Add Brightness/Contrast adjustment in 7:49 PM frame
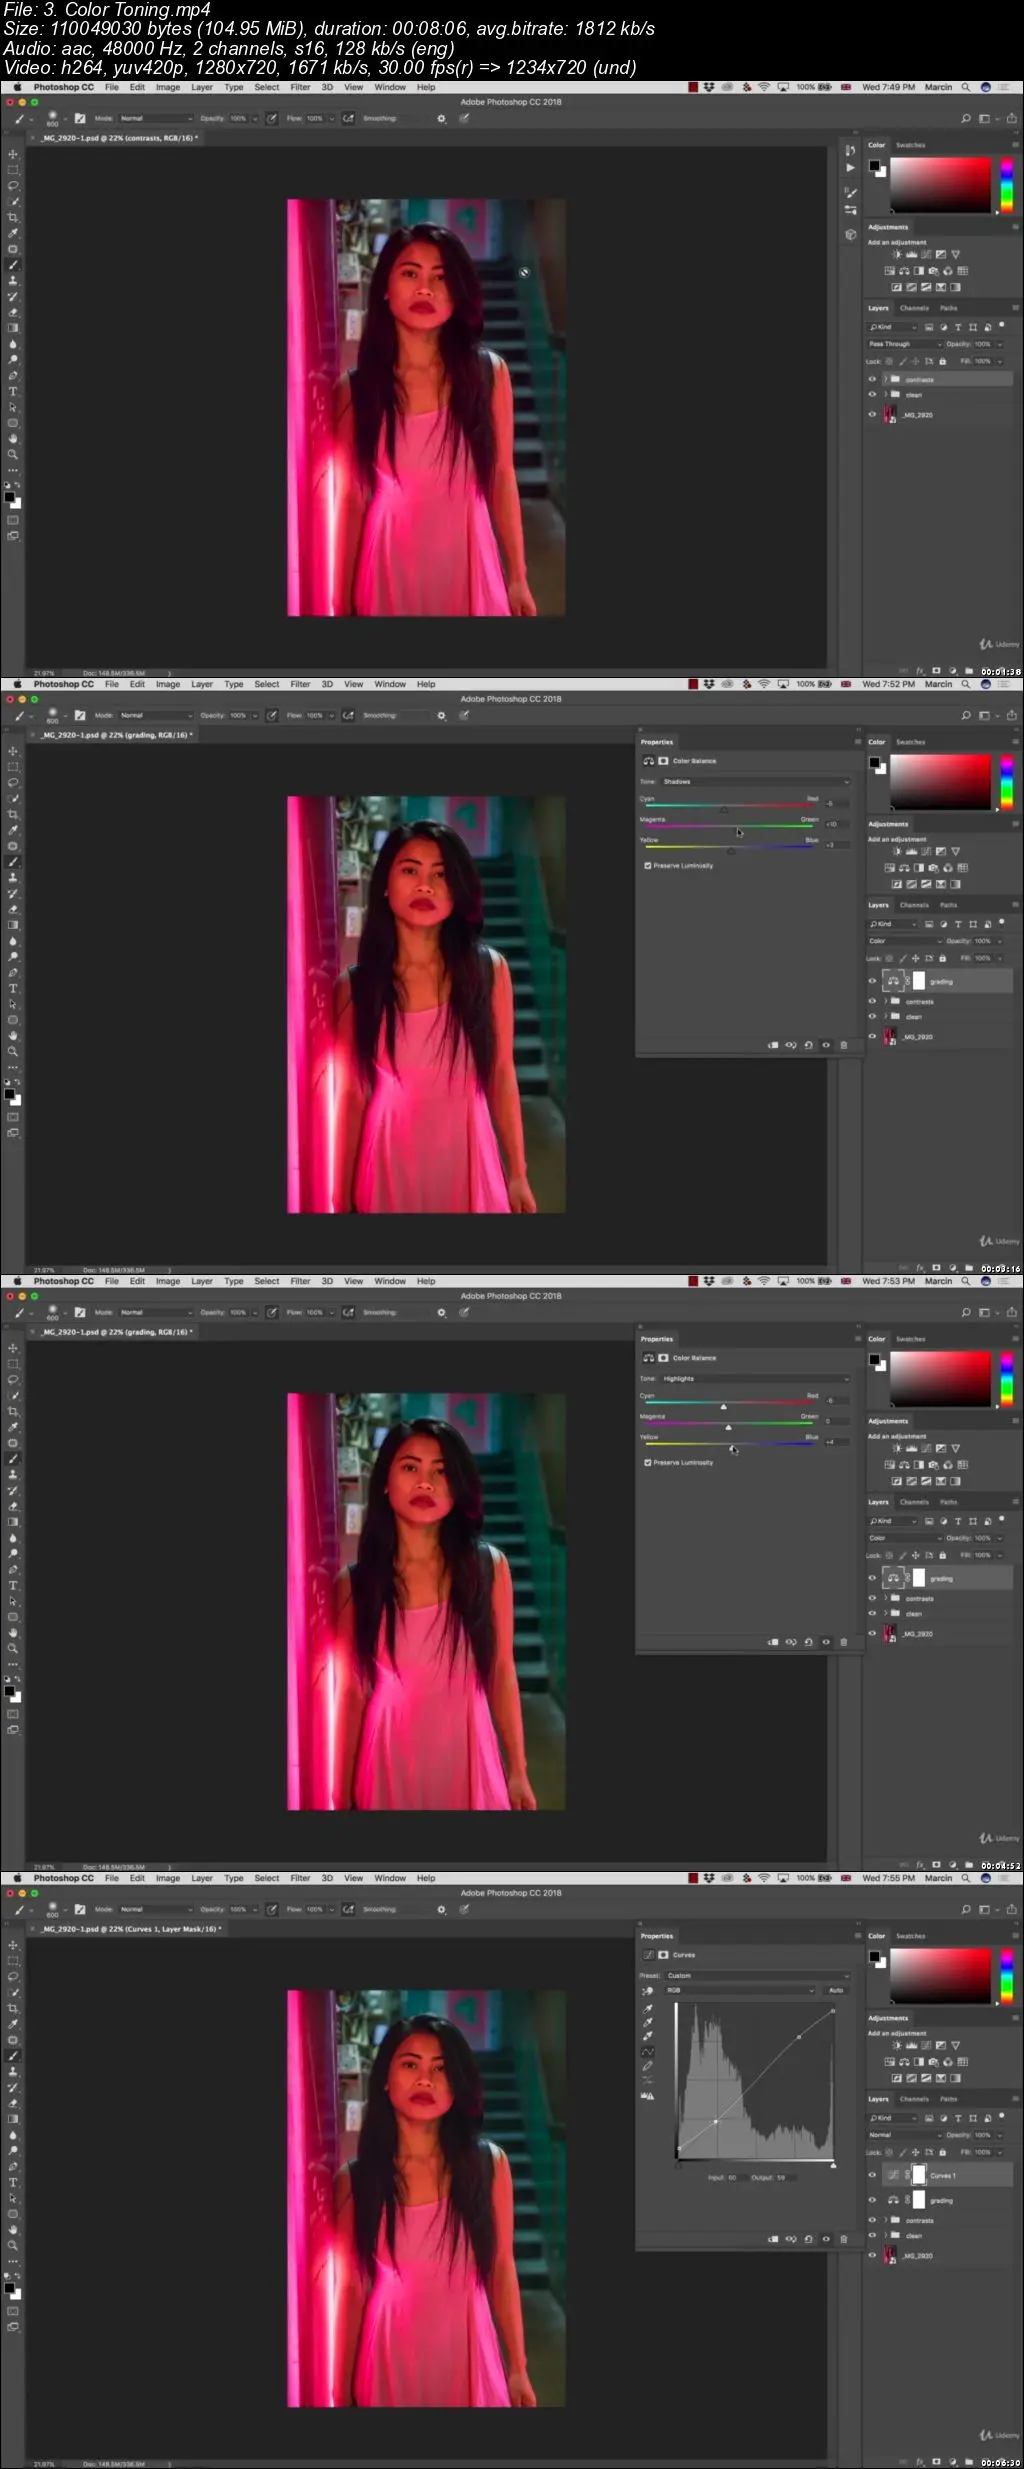 coord(897,254)
